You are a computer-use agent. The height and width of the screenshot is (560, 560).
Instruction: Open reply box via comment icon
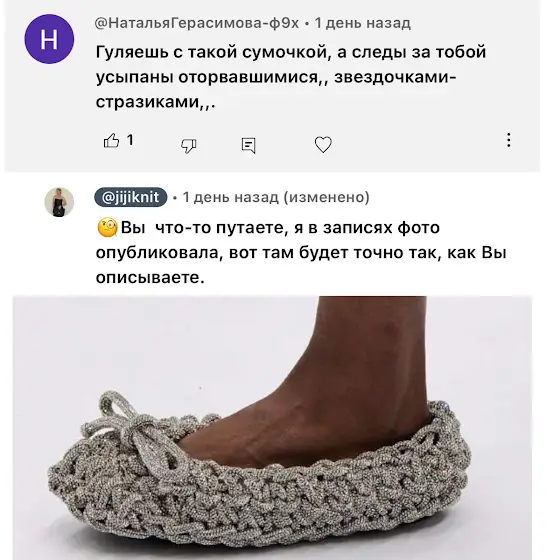click(x=248, y=145)
